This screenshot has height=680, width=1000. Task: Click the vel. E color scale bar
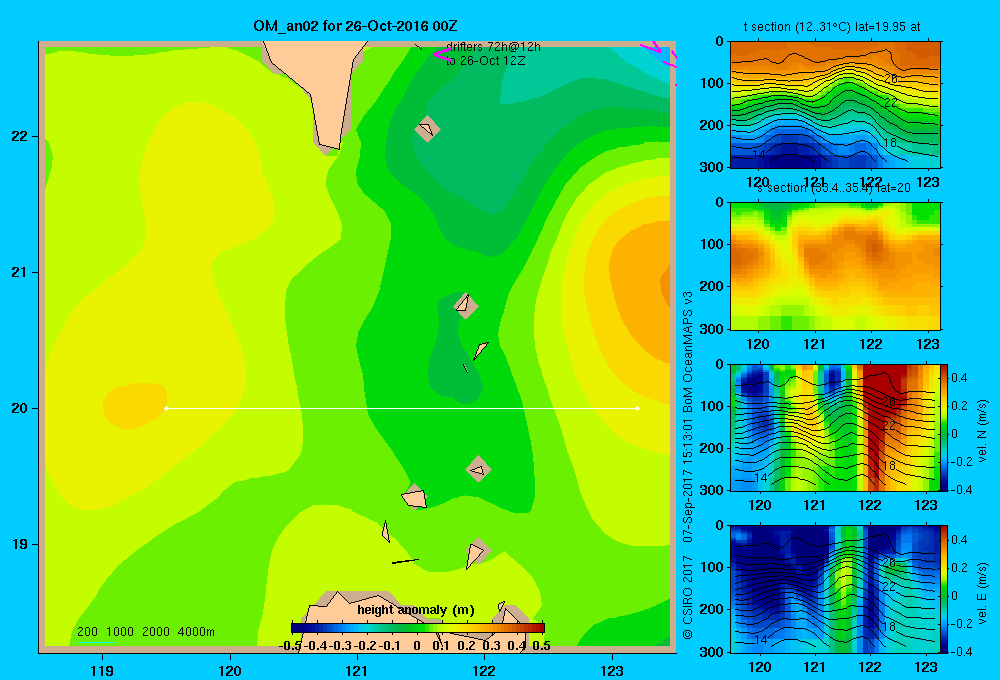pyautogui.click(x=944, y=589)
